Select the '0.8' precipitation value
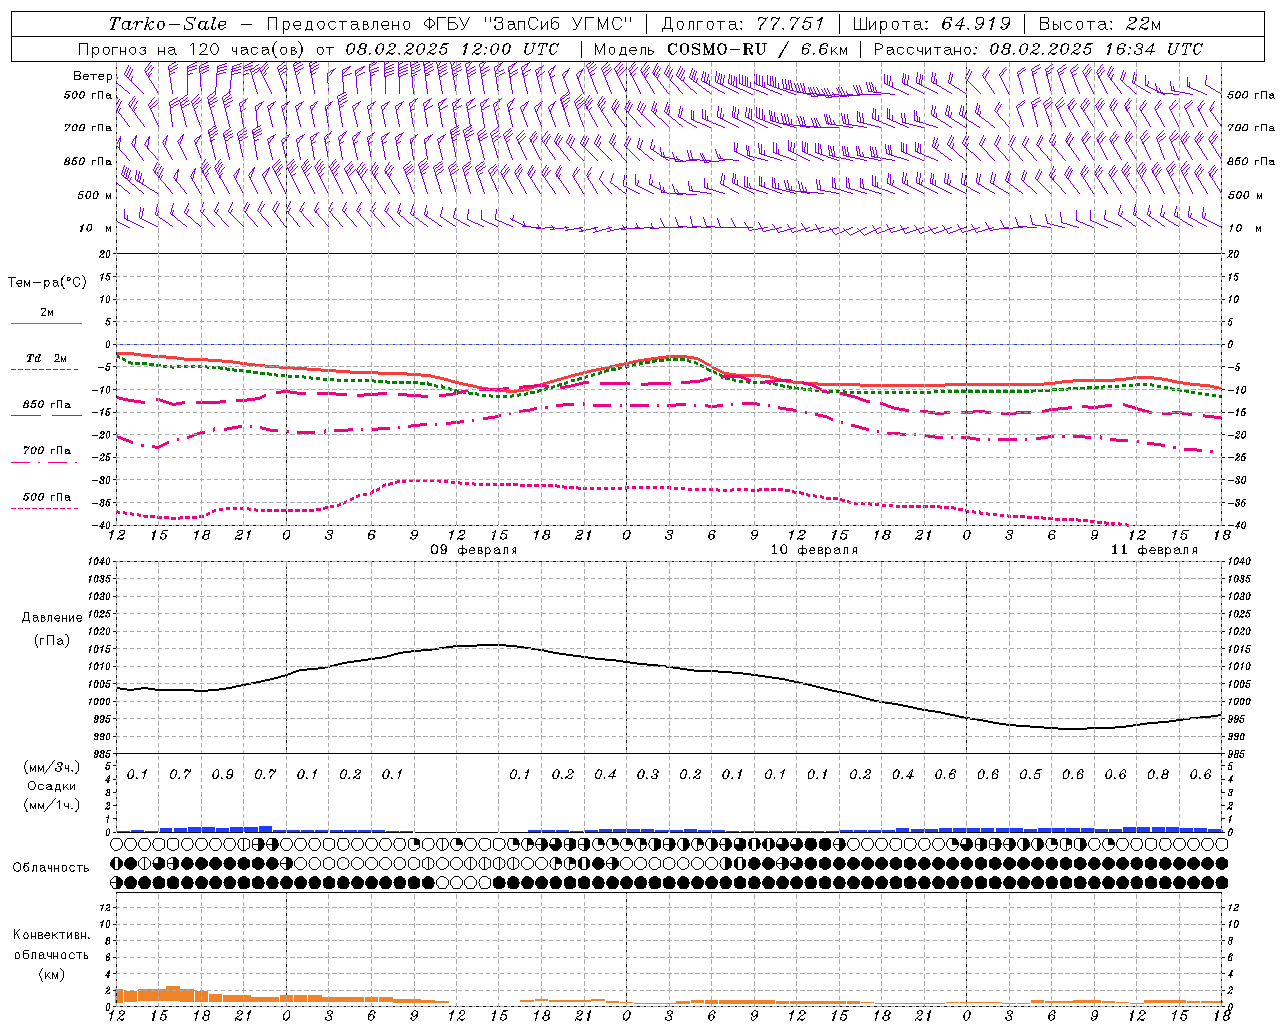1280x1024 pixels. (1158, 774)
